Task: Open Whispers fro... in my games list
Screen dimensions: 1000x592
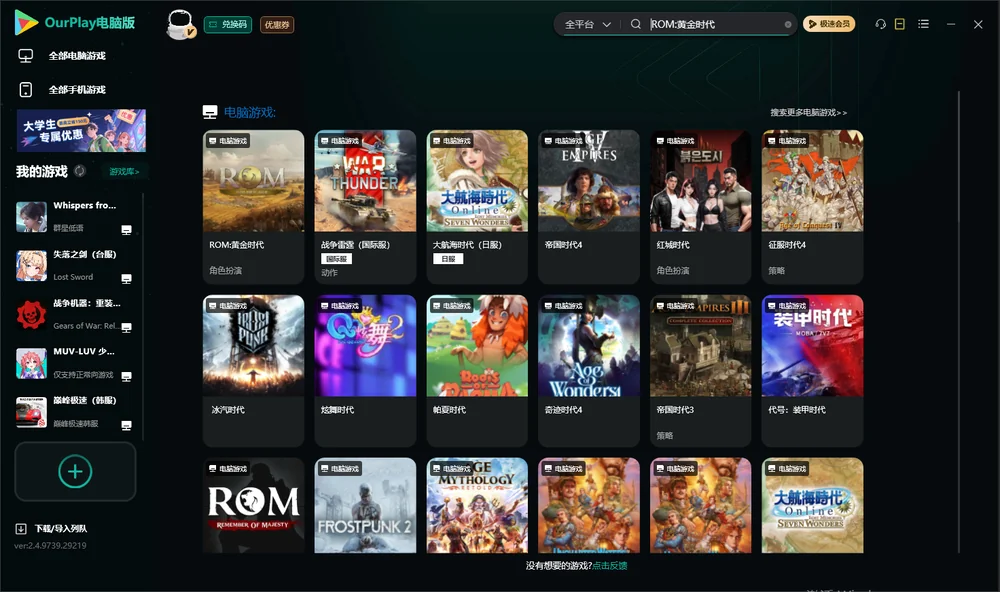Action: pos(75,216)
